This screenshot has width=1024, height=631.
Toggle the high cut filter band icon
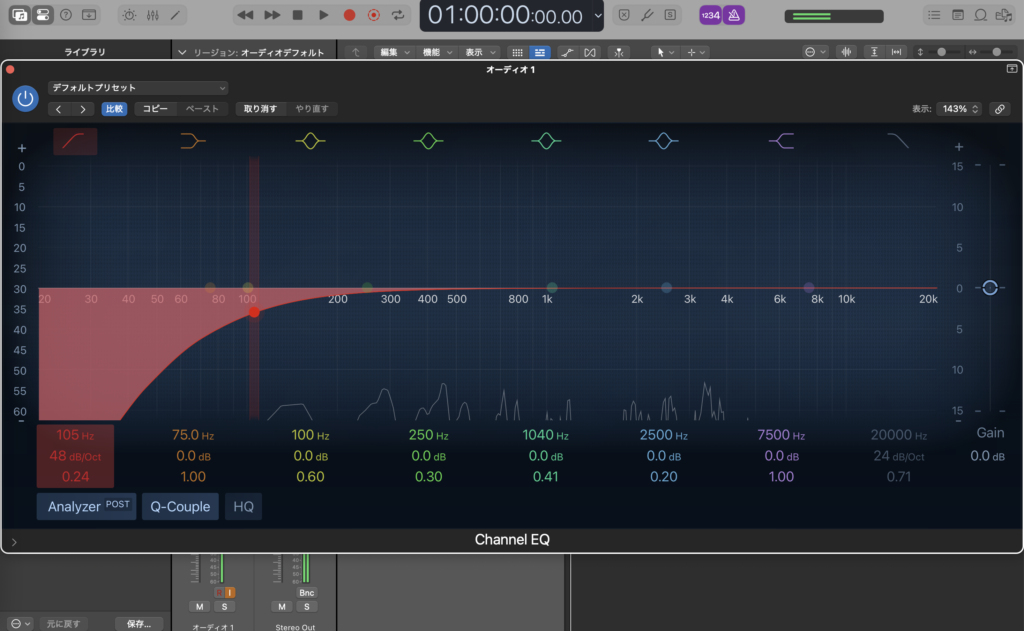[x=899, y=141]
